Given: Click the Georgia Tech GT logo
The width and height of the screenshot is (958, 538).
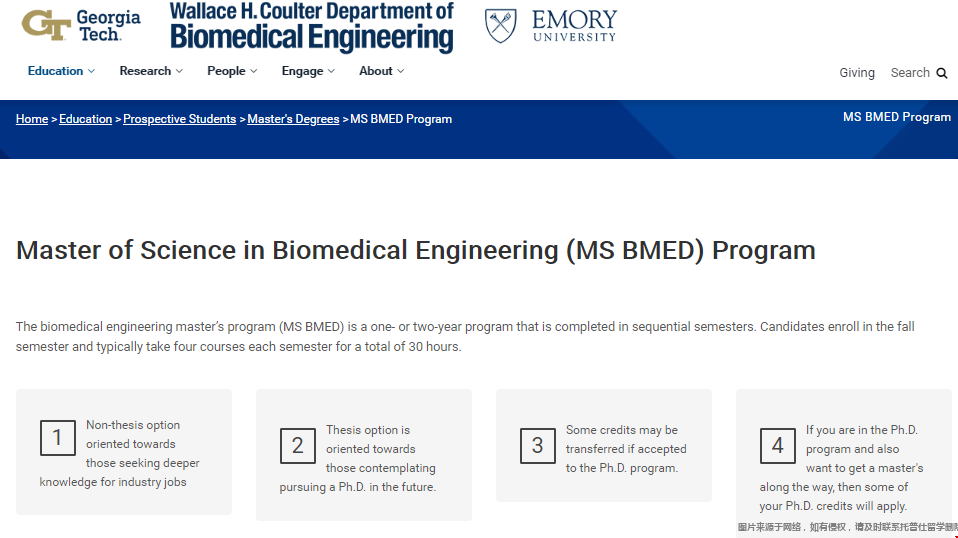Looking at the screenshot, I should 46,26.
